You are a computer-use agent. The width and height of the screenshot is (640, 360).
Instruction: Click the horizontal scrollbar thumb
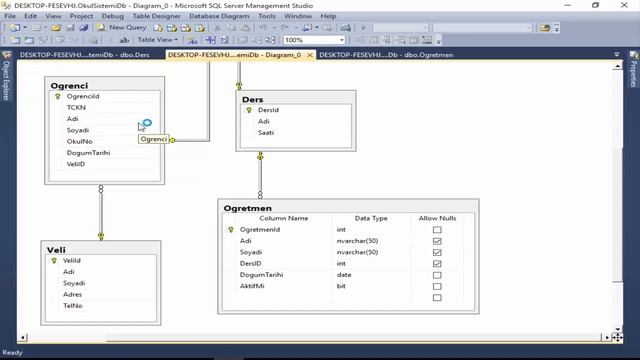(353, 338)
